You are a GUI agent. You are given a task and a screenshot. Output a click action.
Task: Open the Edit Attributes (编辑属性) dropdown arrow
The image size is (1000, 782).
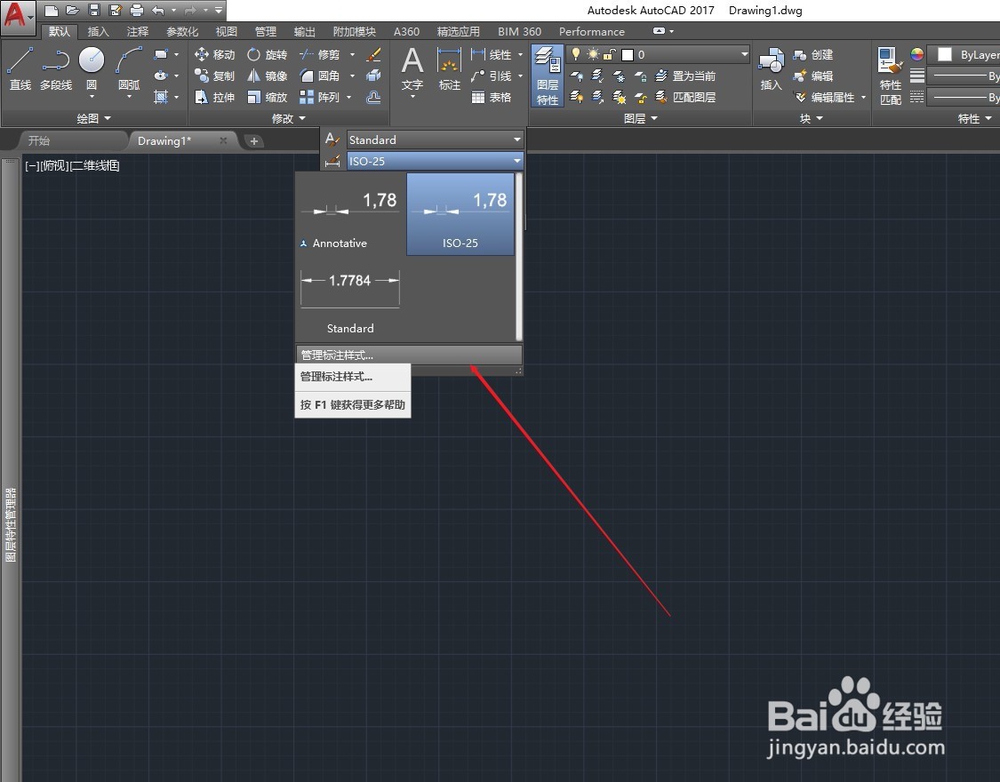pyautogui.click(x=864, y=97)
